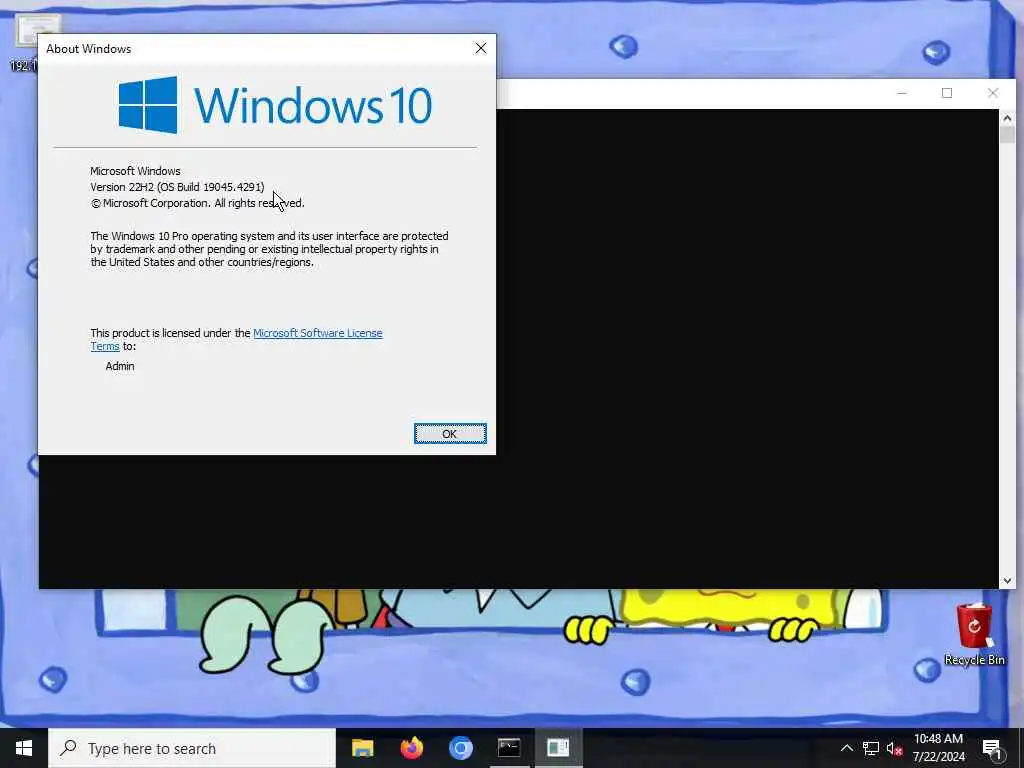
Task: Click the muted volume tray icon
Action: click(x=894, y=748)
